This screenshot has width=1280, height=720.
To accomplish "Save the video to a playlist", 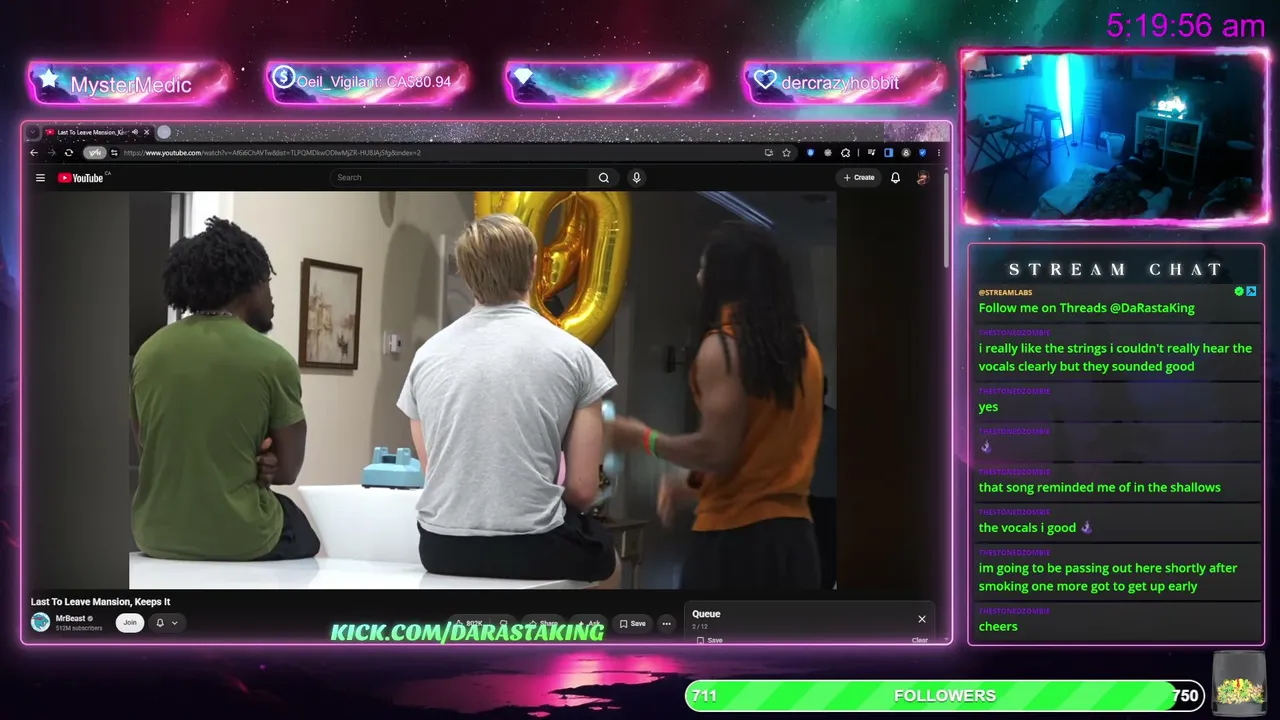I will 633,624.
